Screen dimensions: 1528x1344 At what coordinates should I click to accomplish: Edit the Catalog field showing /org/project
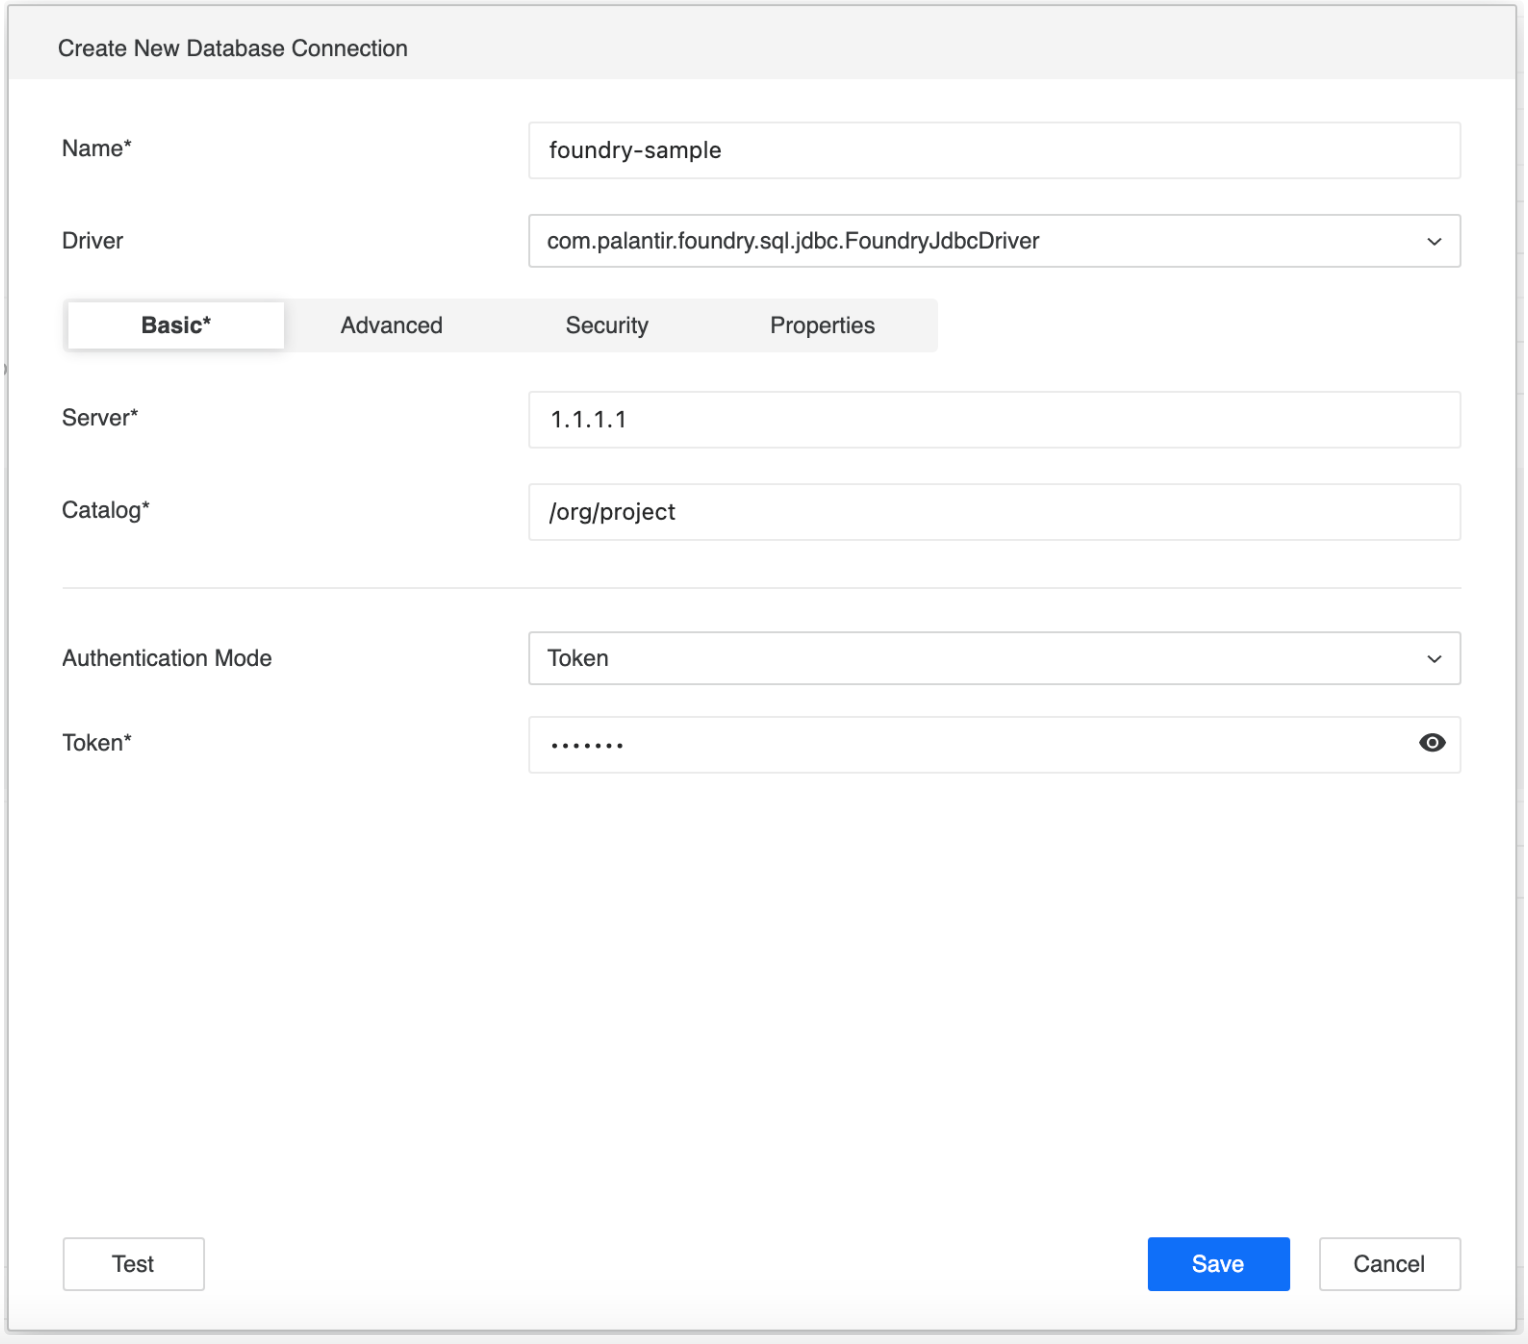[x=993, y=512]
